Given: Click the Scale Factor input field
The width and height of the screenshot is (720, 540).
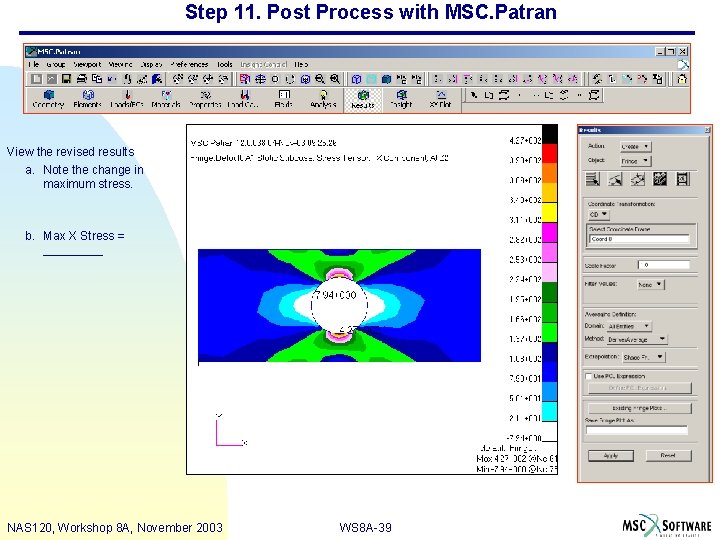Looking at the screenshot, I should tap(664, 265).
